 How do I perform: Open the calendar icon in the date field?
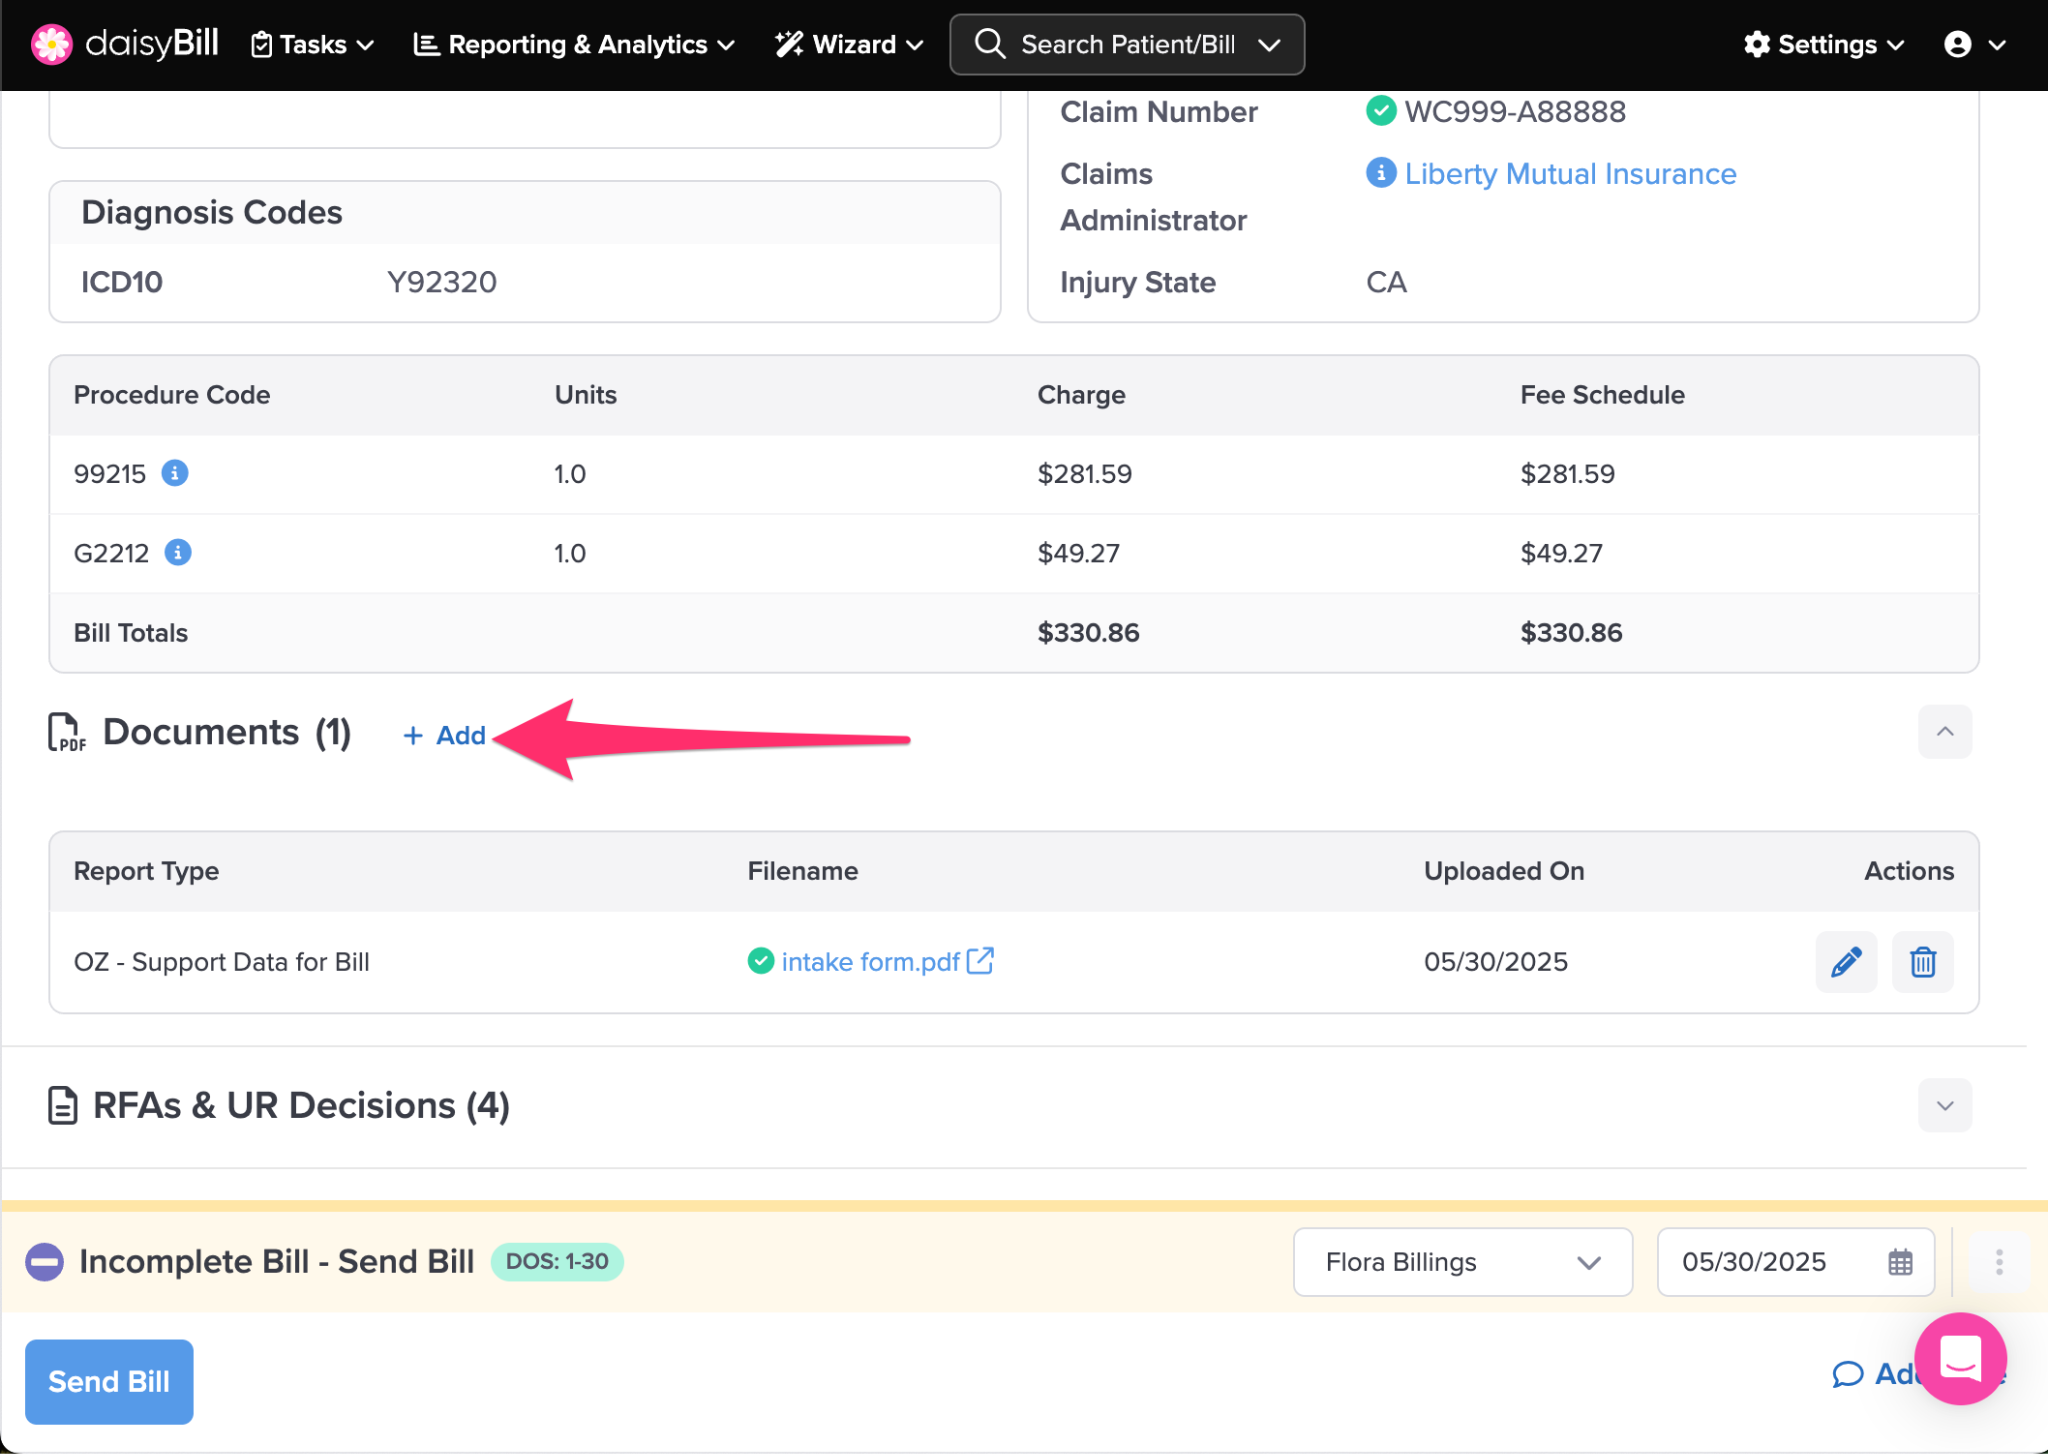[1900, 1262]
